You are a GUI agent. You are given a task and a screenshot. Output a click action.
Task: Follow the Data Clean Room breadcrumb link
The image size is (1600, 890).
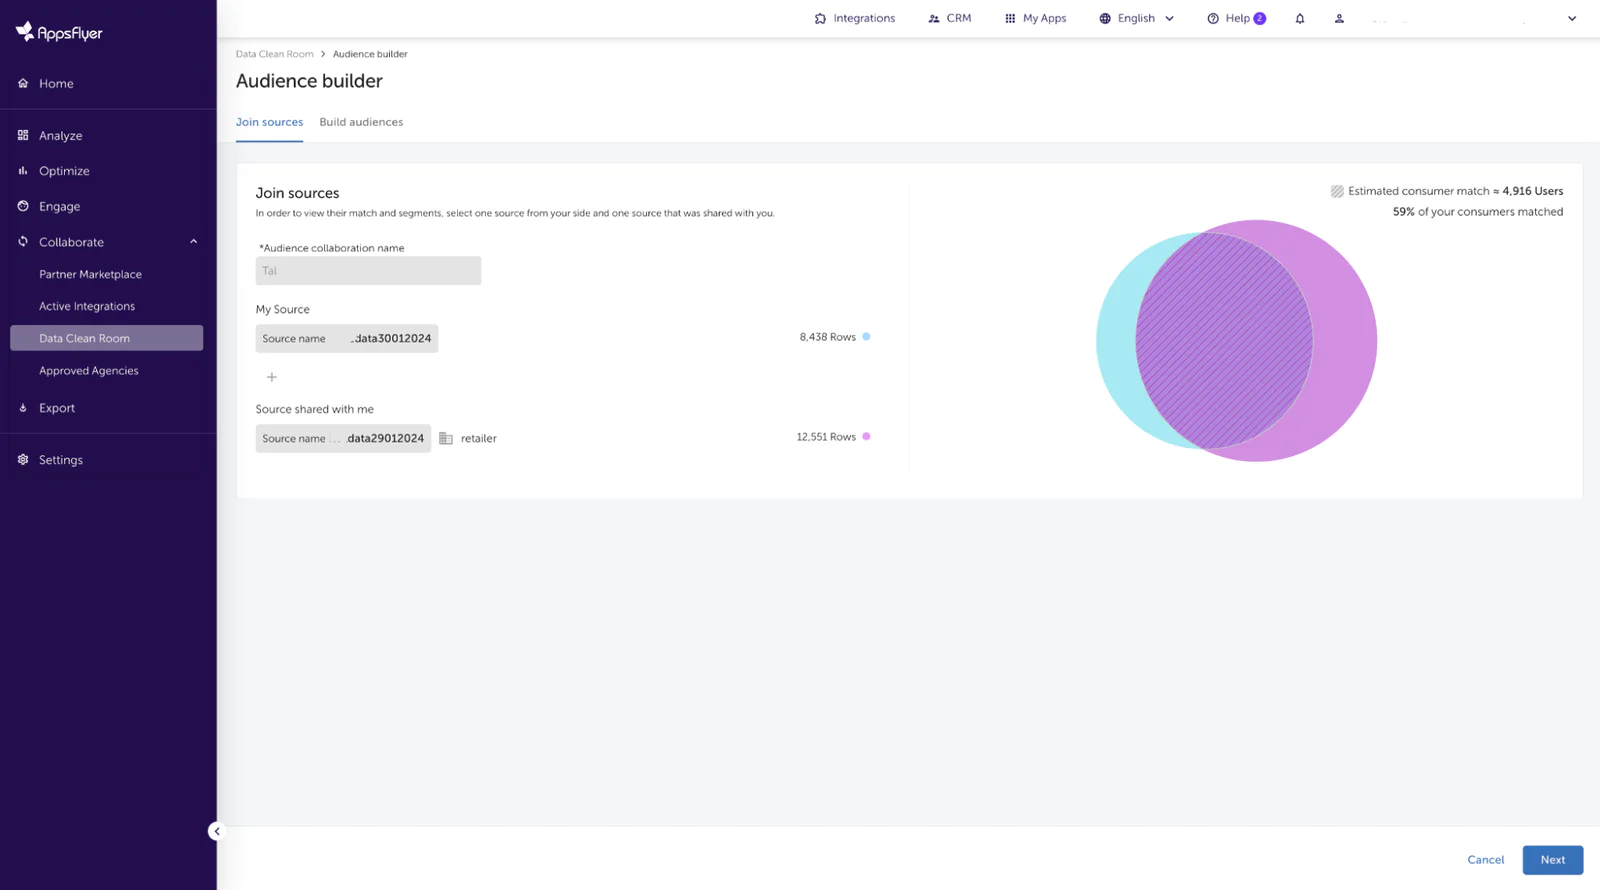pos(274,54)
